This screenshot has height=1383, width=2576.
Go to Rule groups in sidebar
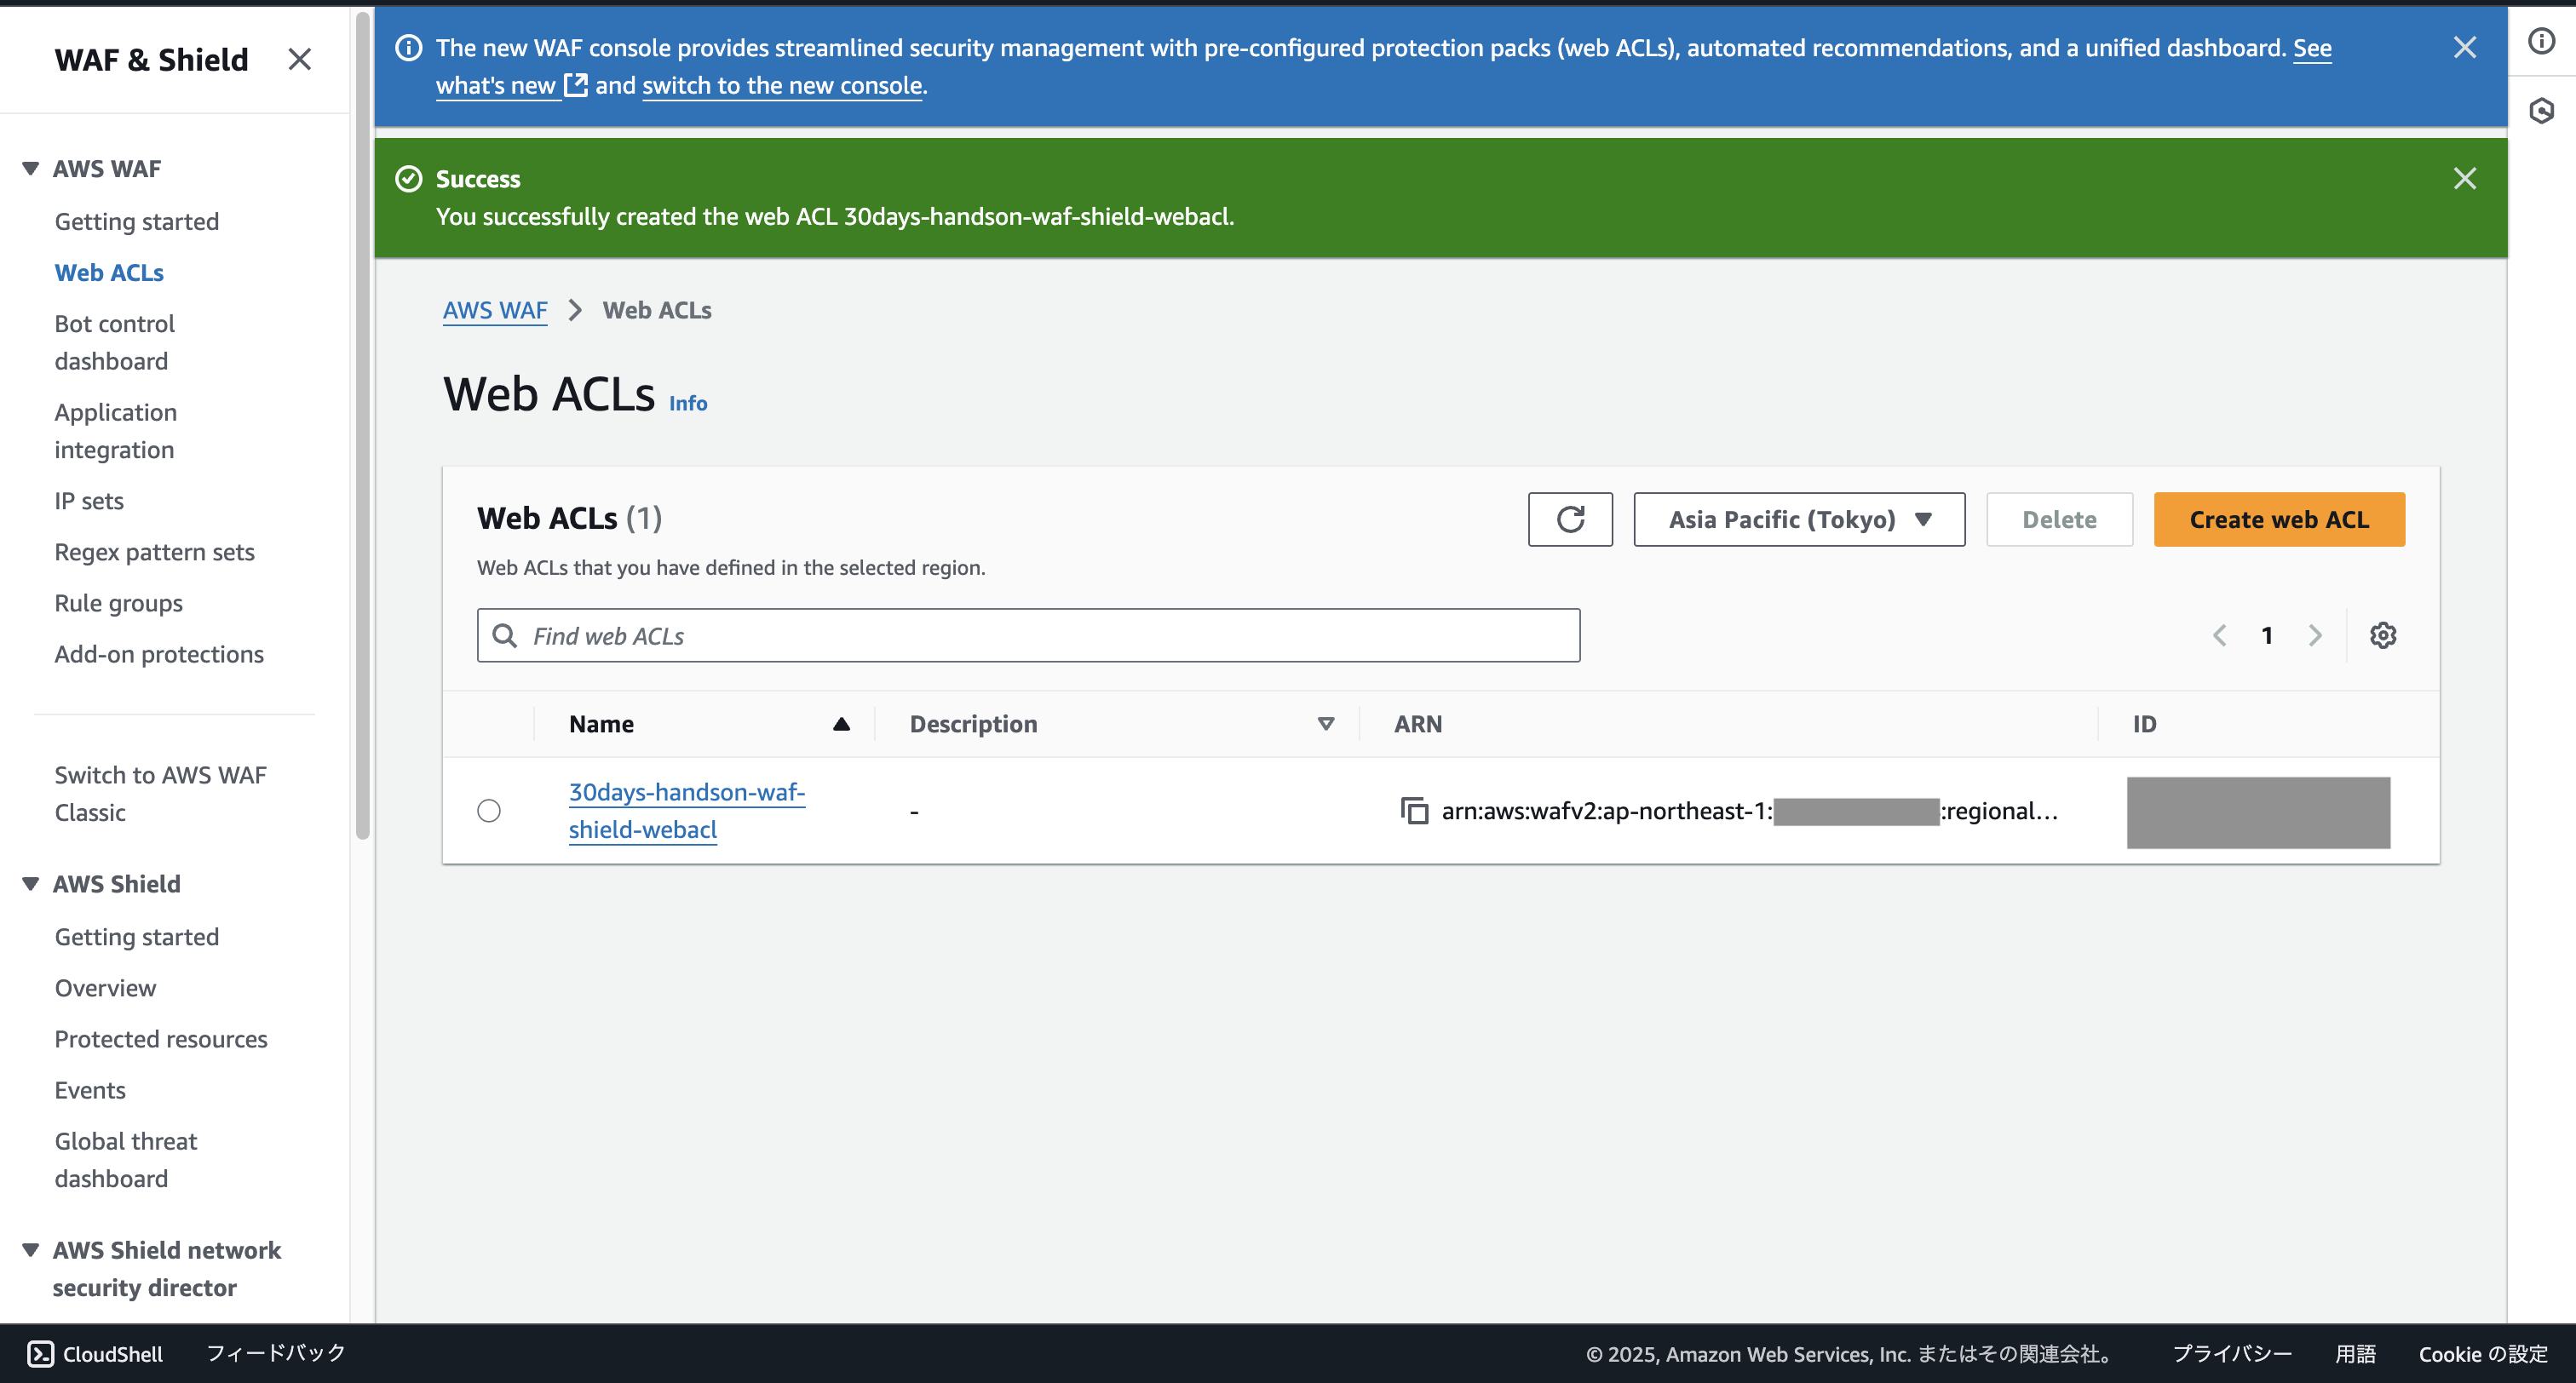[118, 603]
